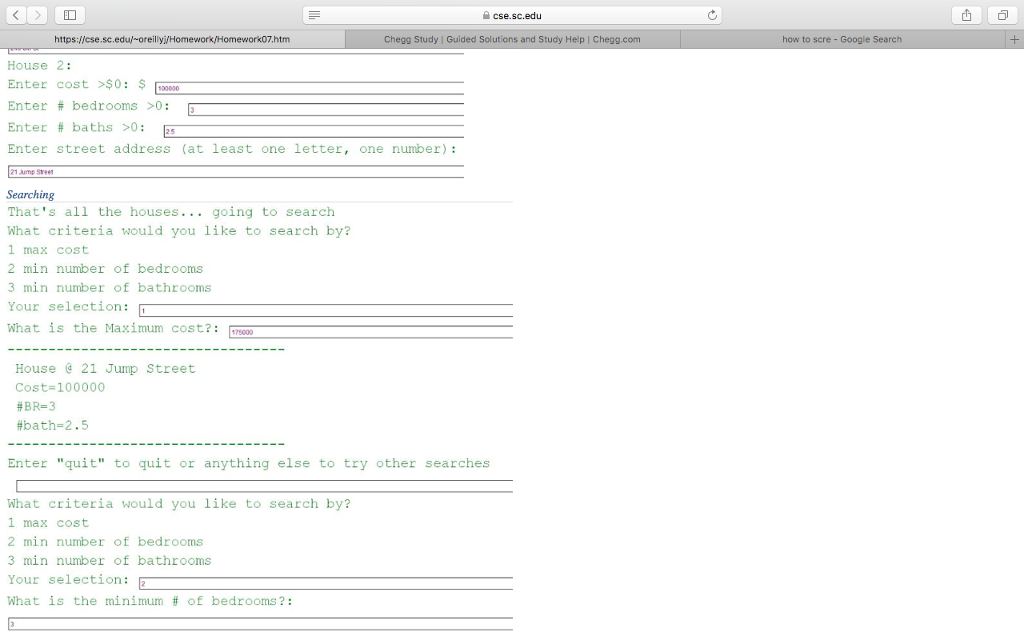Viewport: 1024px width, 640px height.
Task: Click the Searching heading
Action: [31, 195]
